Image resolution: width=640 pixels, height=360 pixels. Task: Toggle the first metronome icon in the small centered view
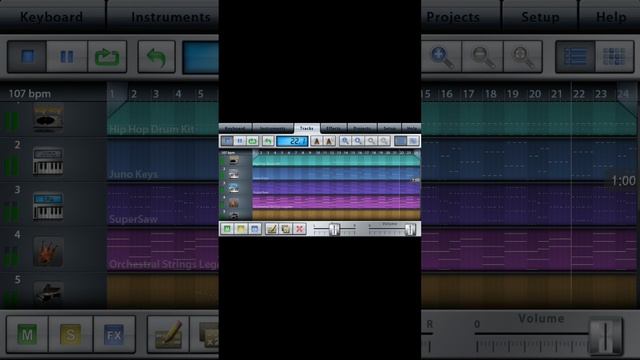point(317,141)
